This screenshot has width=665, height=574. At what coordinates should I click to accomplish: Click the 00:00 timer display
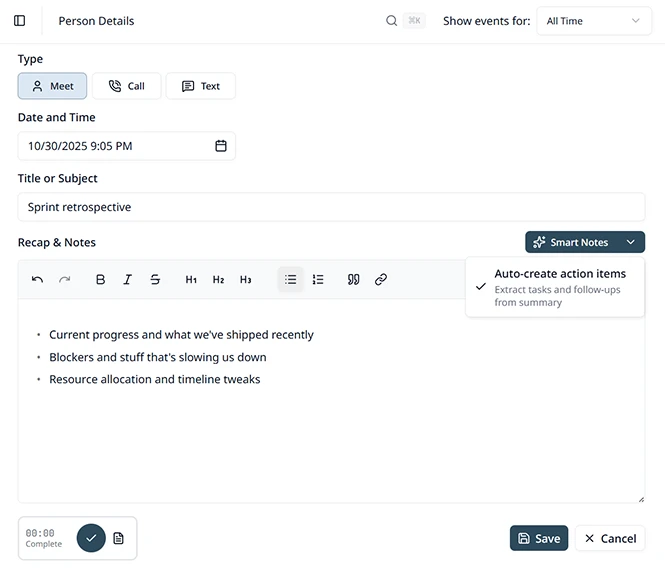(40, 533)
